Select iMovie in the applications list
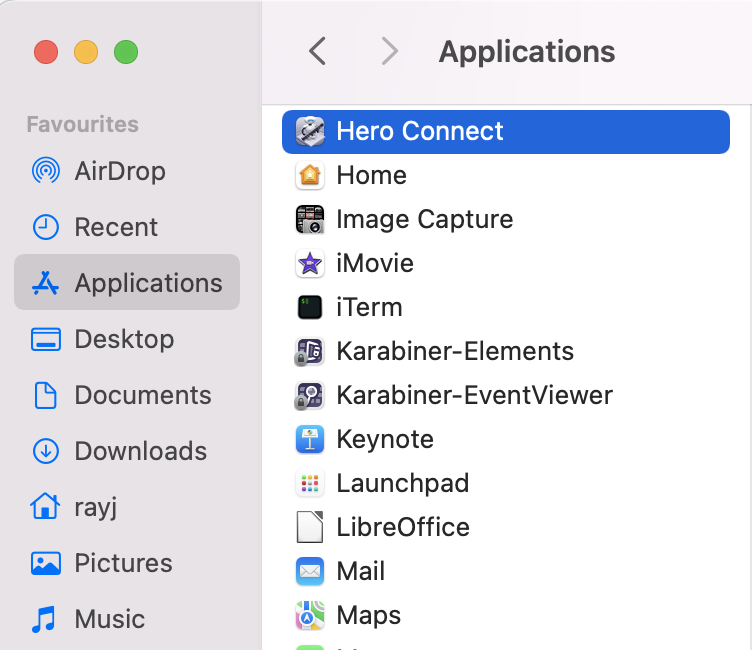The width and height of the screenshot is (752, 650). (x=506, y=263)
